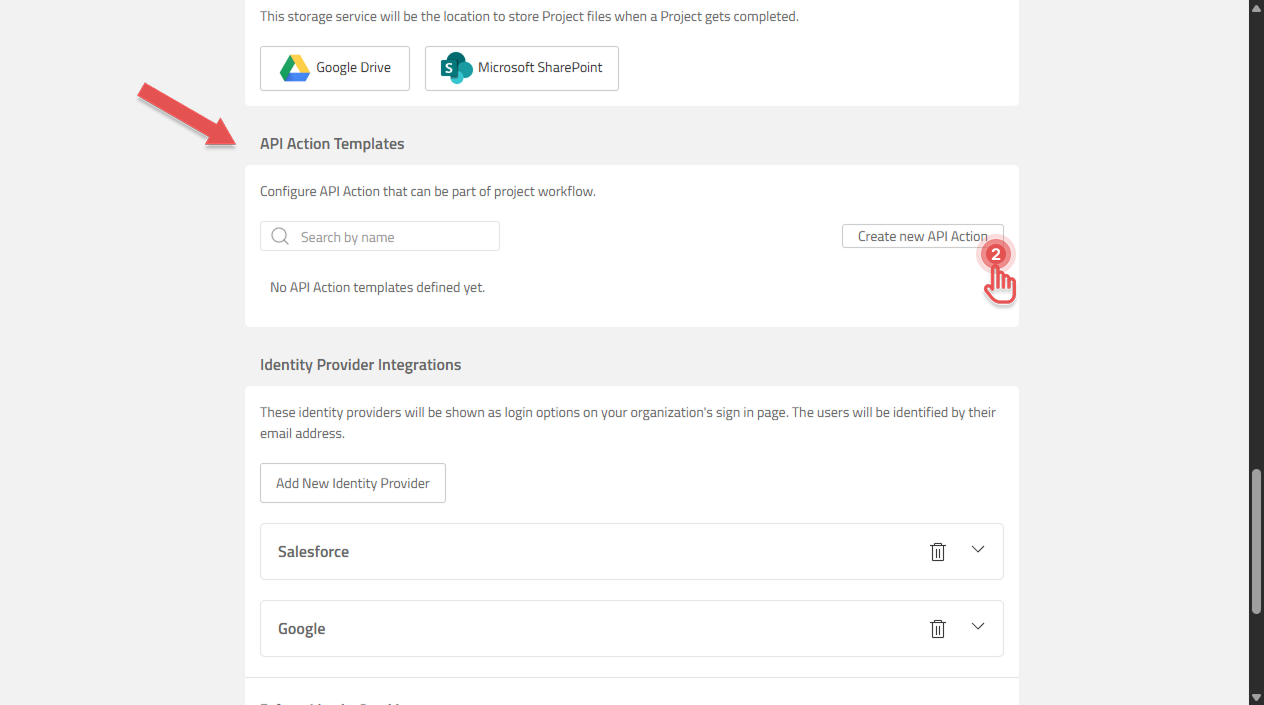Viewport: 1264px width, 705px height.
Task: Click the SharePoint logo icon
Action: [456, 68]
